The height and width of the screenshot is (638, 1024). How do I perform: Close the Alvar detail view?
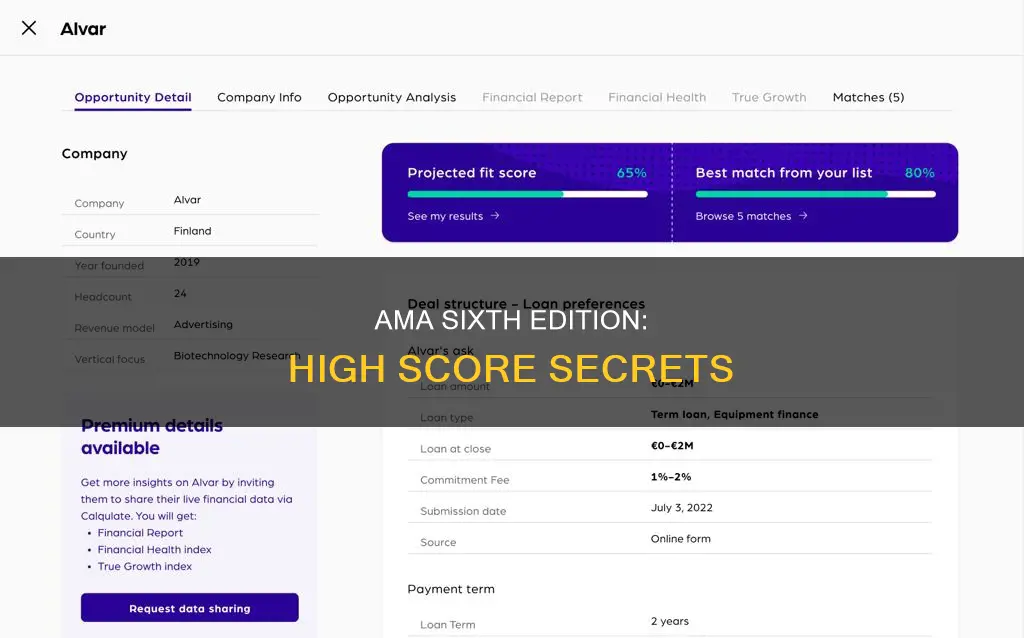click(x=29, y=28)
